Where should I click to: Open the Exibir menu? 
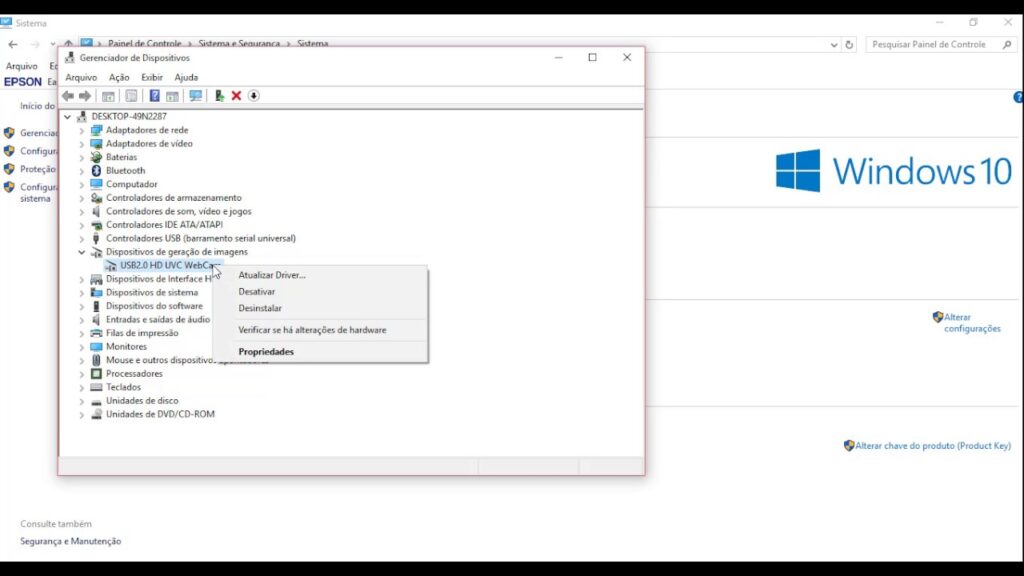(x=152, y=77)
